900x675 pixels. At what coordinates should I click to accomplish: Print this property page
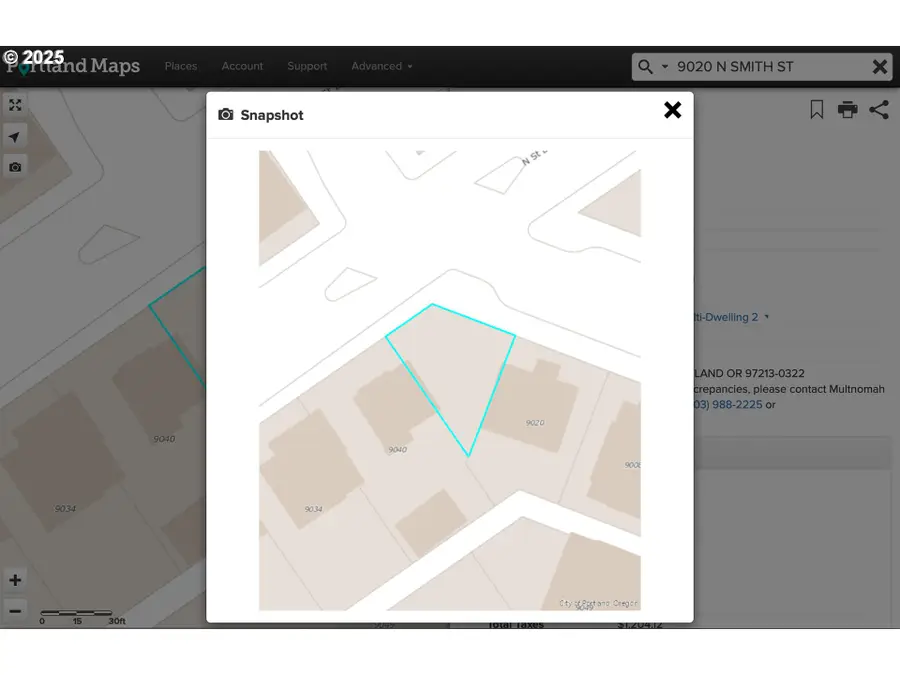point(847,110)
